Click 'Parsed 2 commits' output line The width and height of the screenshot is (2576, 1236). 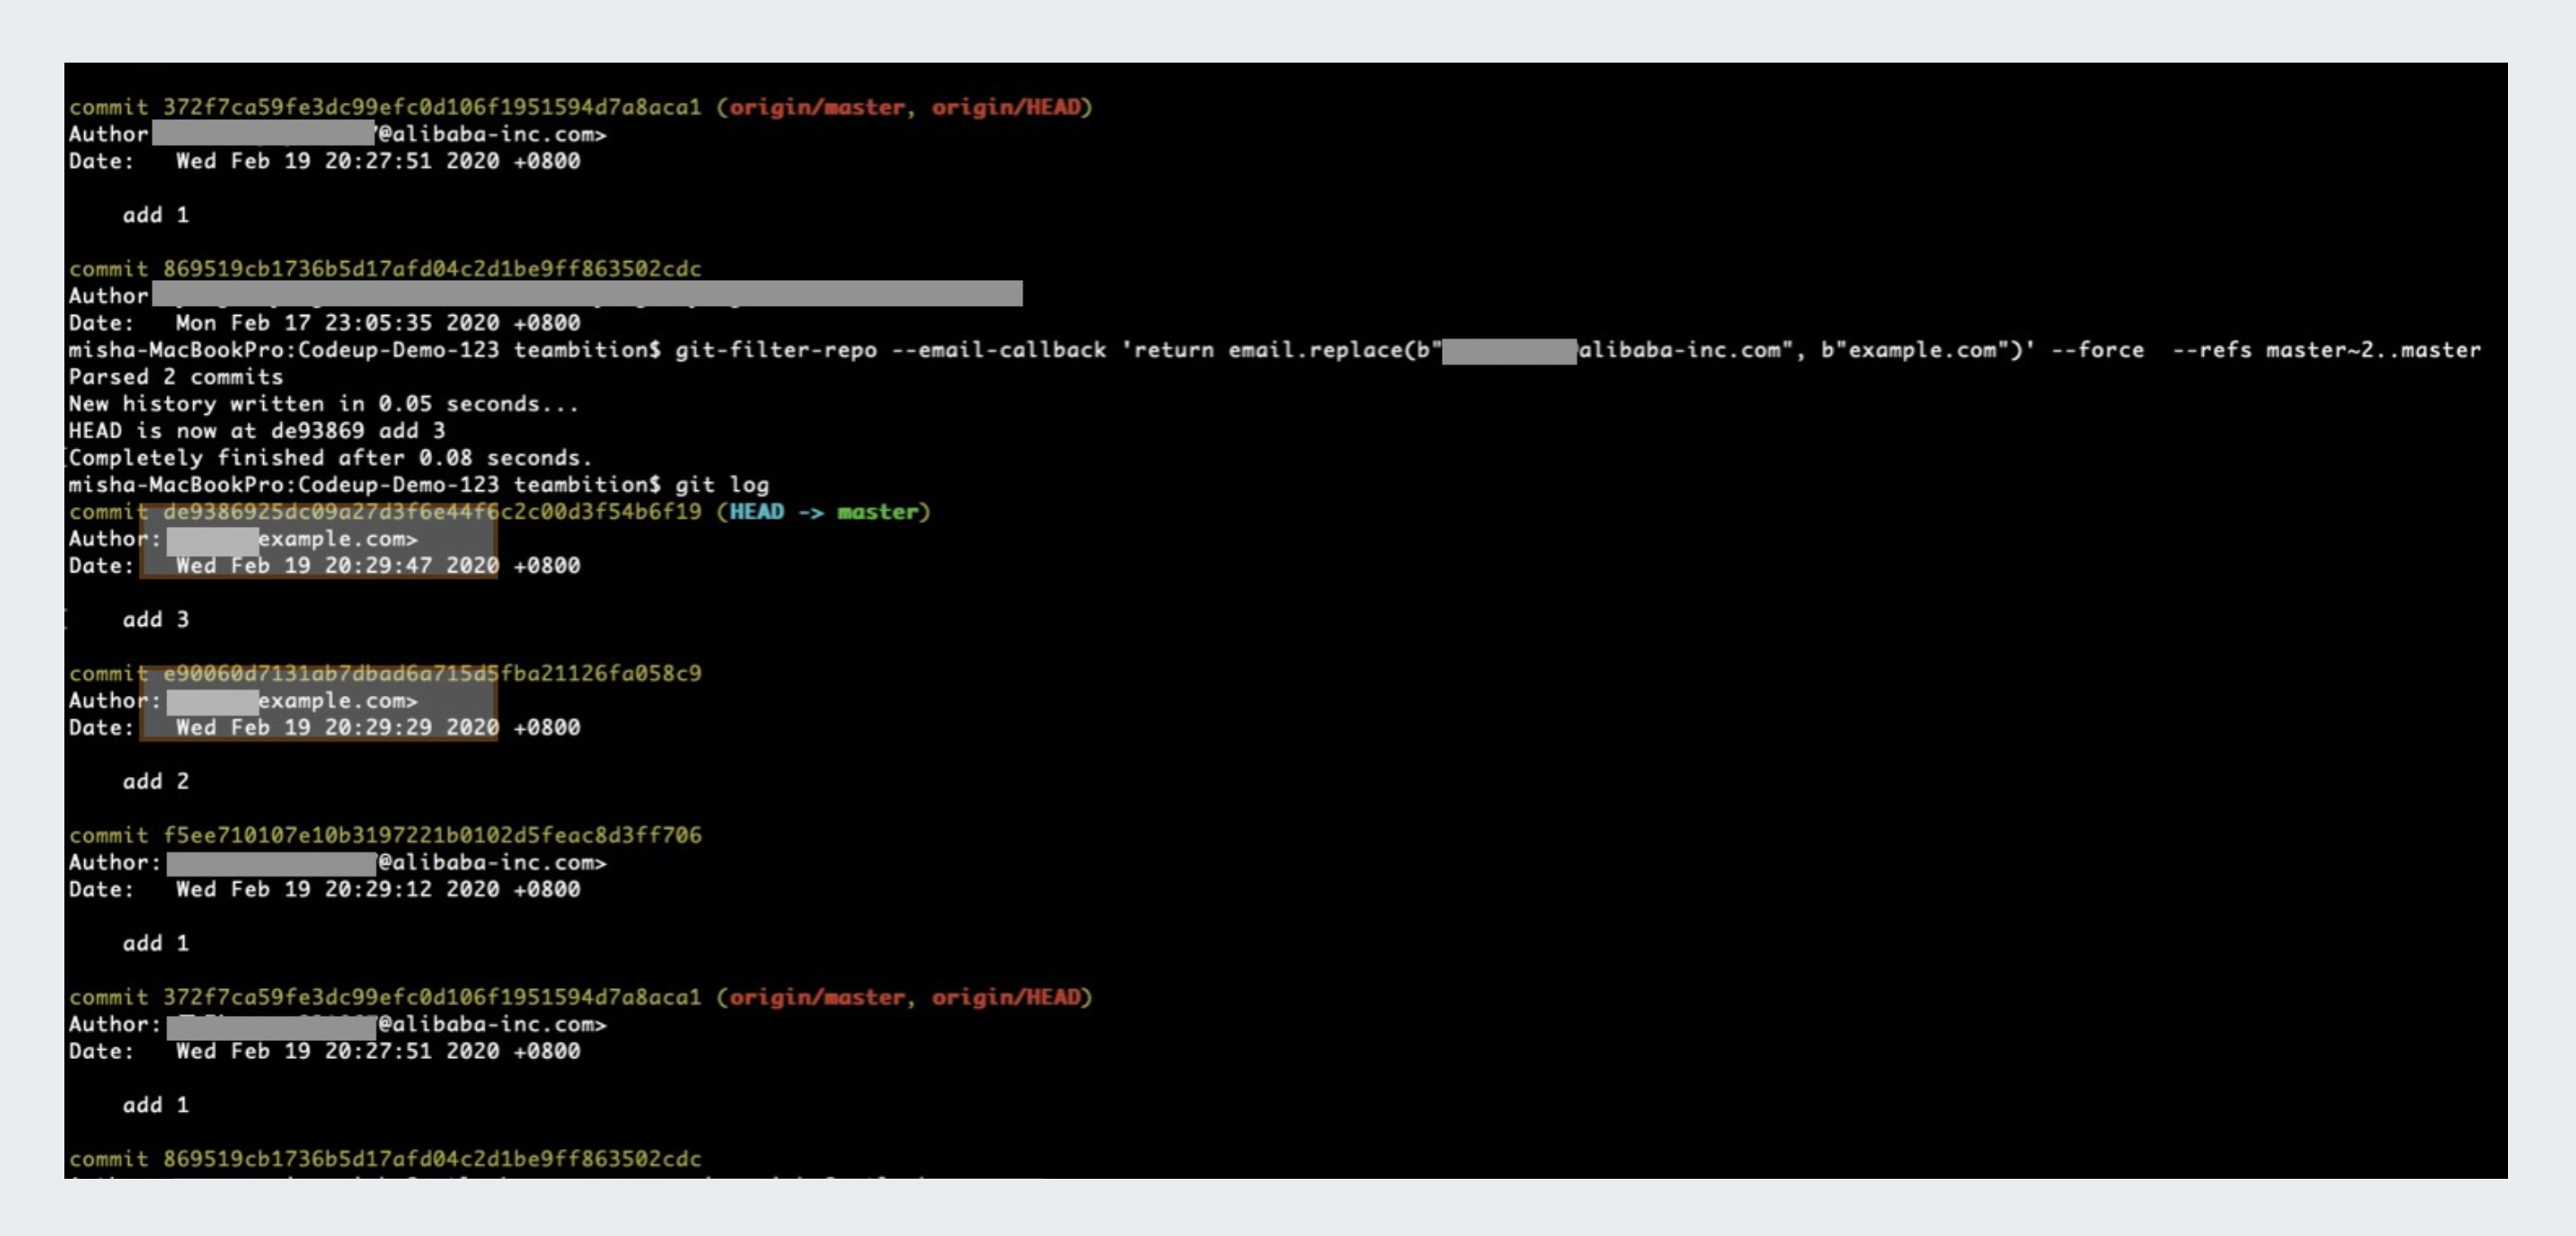[176, 377]
